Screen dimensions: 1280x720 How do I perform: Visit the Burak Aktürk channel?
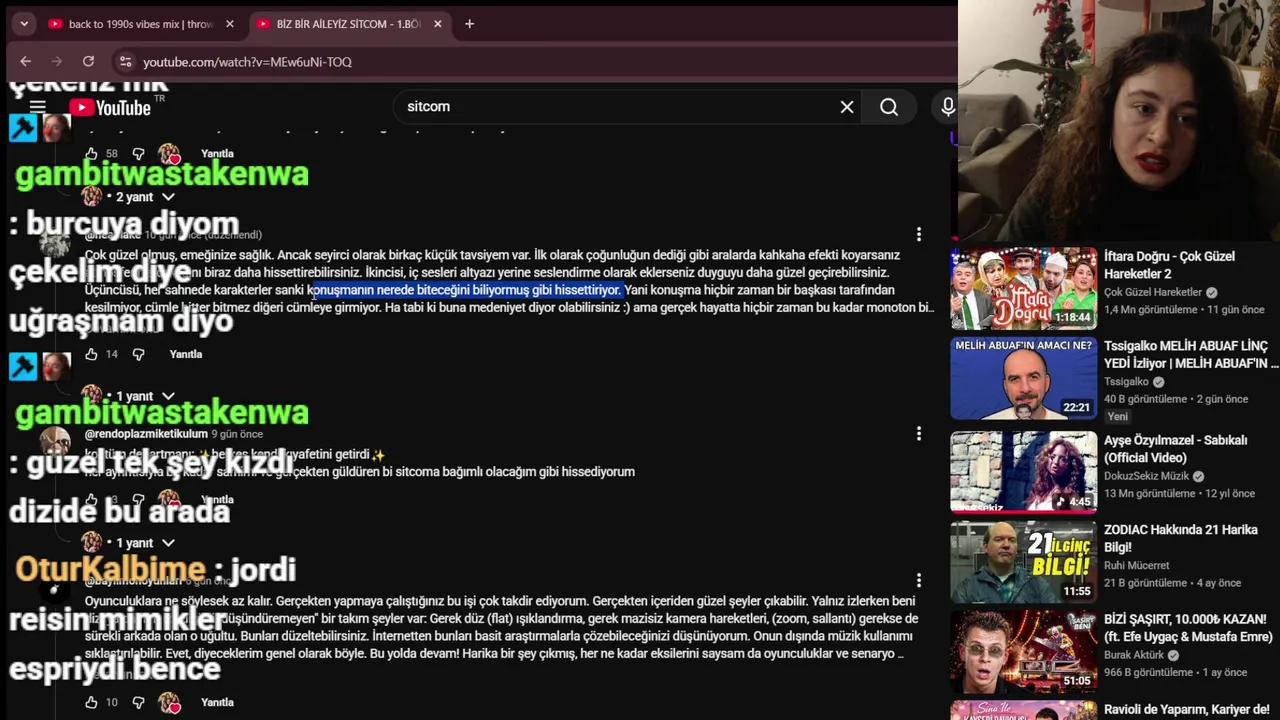pos(1134,655)
